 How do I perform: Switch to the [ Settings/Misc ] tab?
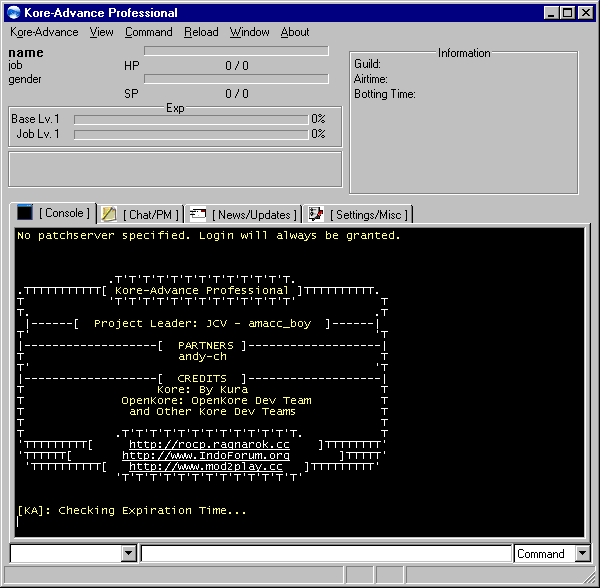coord(358,215)
